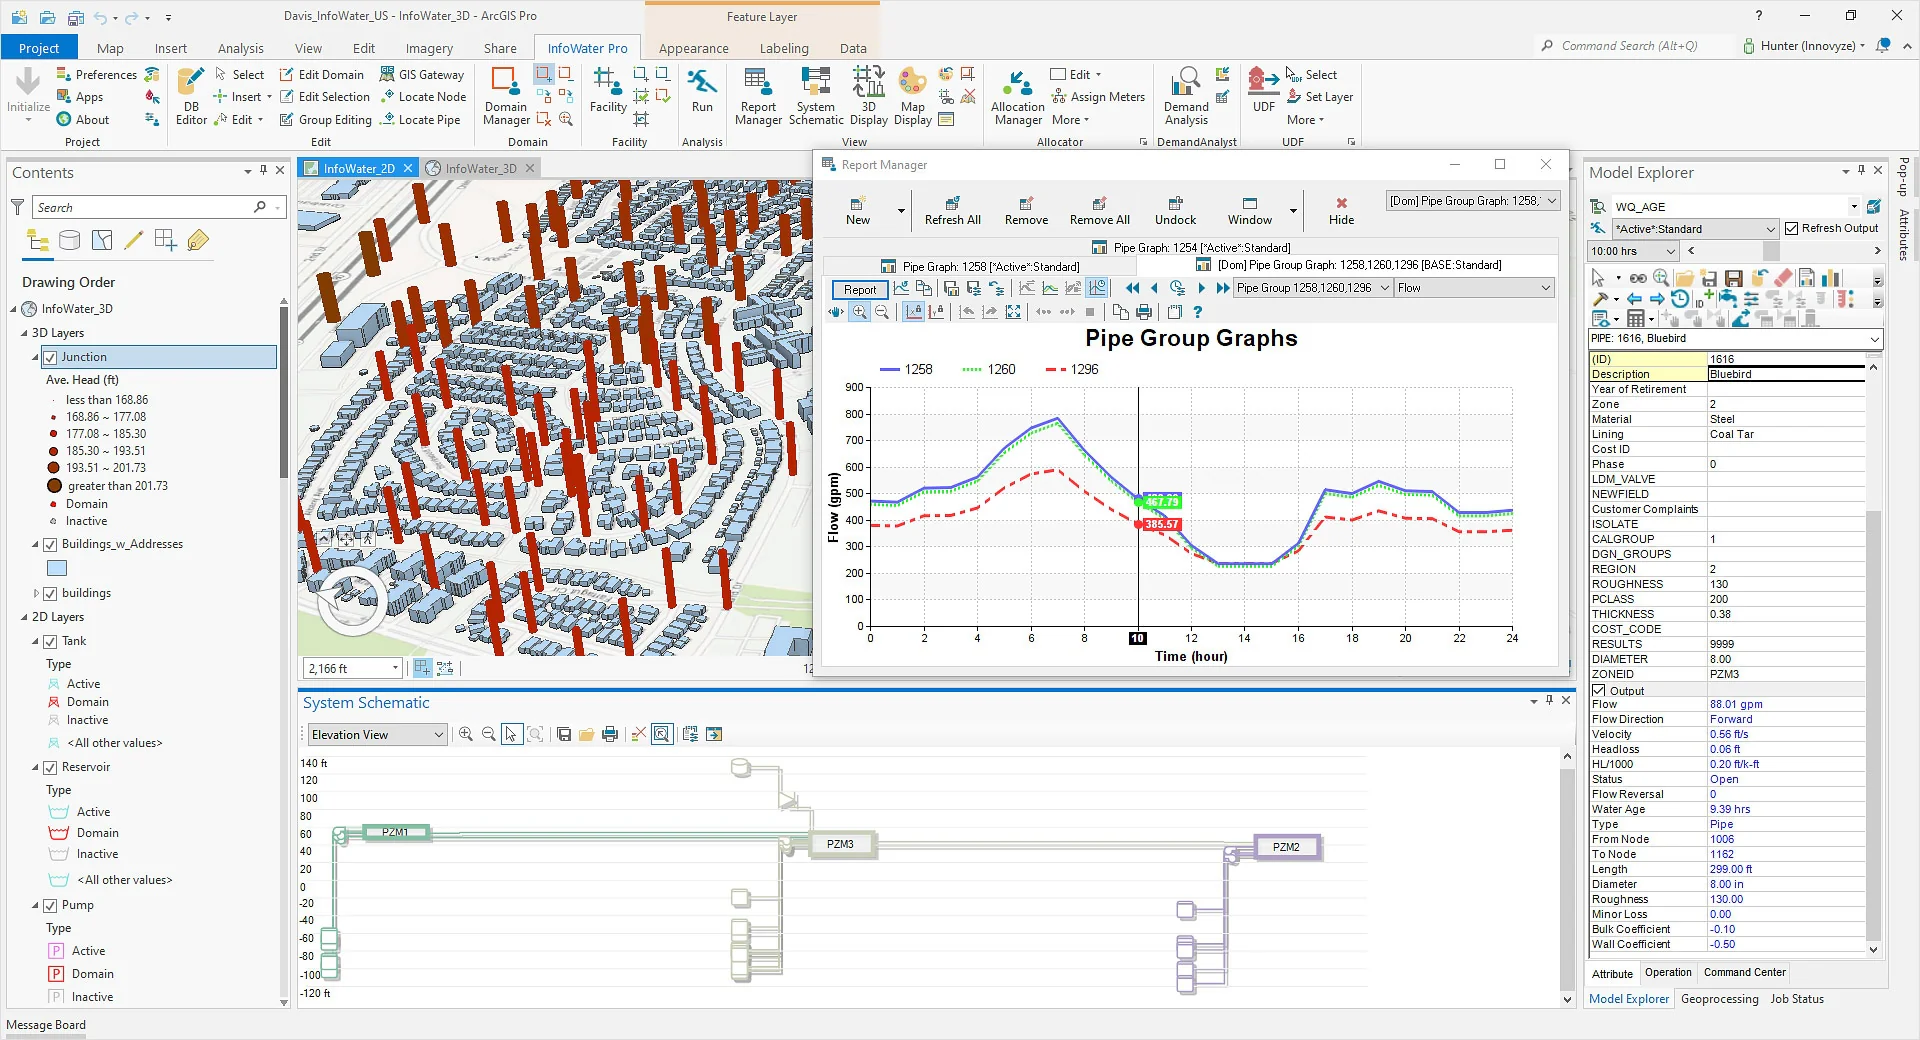Switch to the Analysis ribbon tab
This screenshot has height=1040, width=1920.
click(240, 48)
